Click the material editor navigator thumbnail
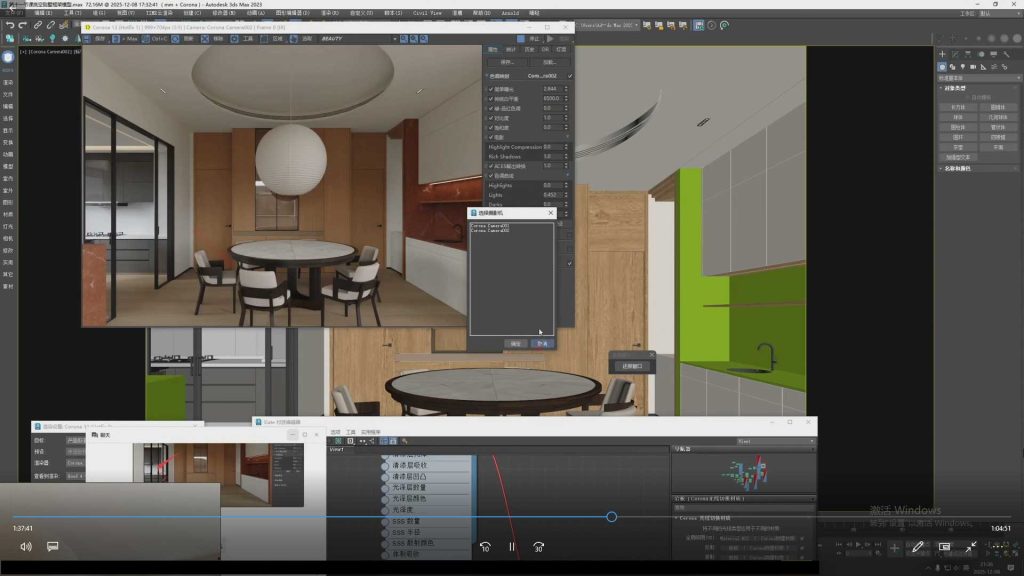Image resolution: width=1024 pixels, height=576 pixels. (744, 473)
